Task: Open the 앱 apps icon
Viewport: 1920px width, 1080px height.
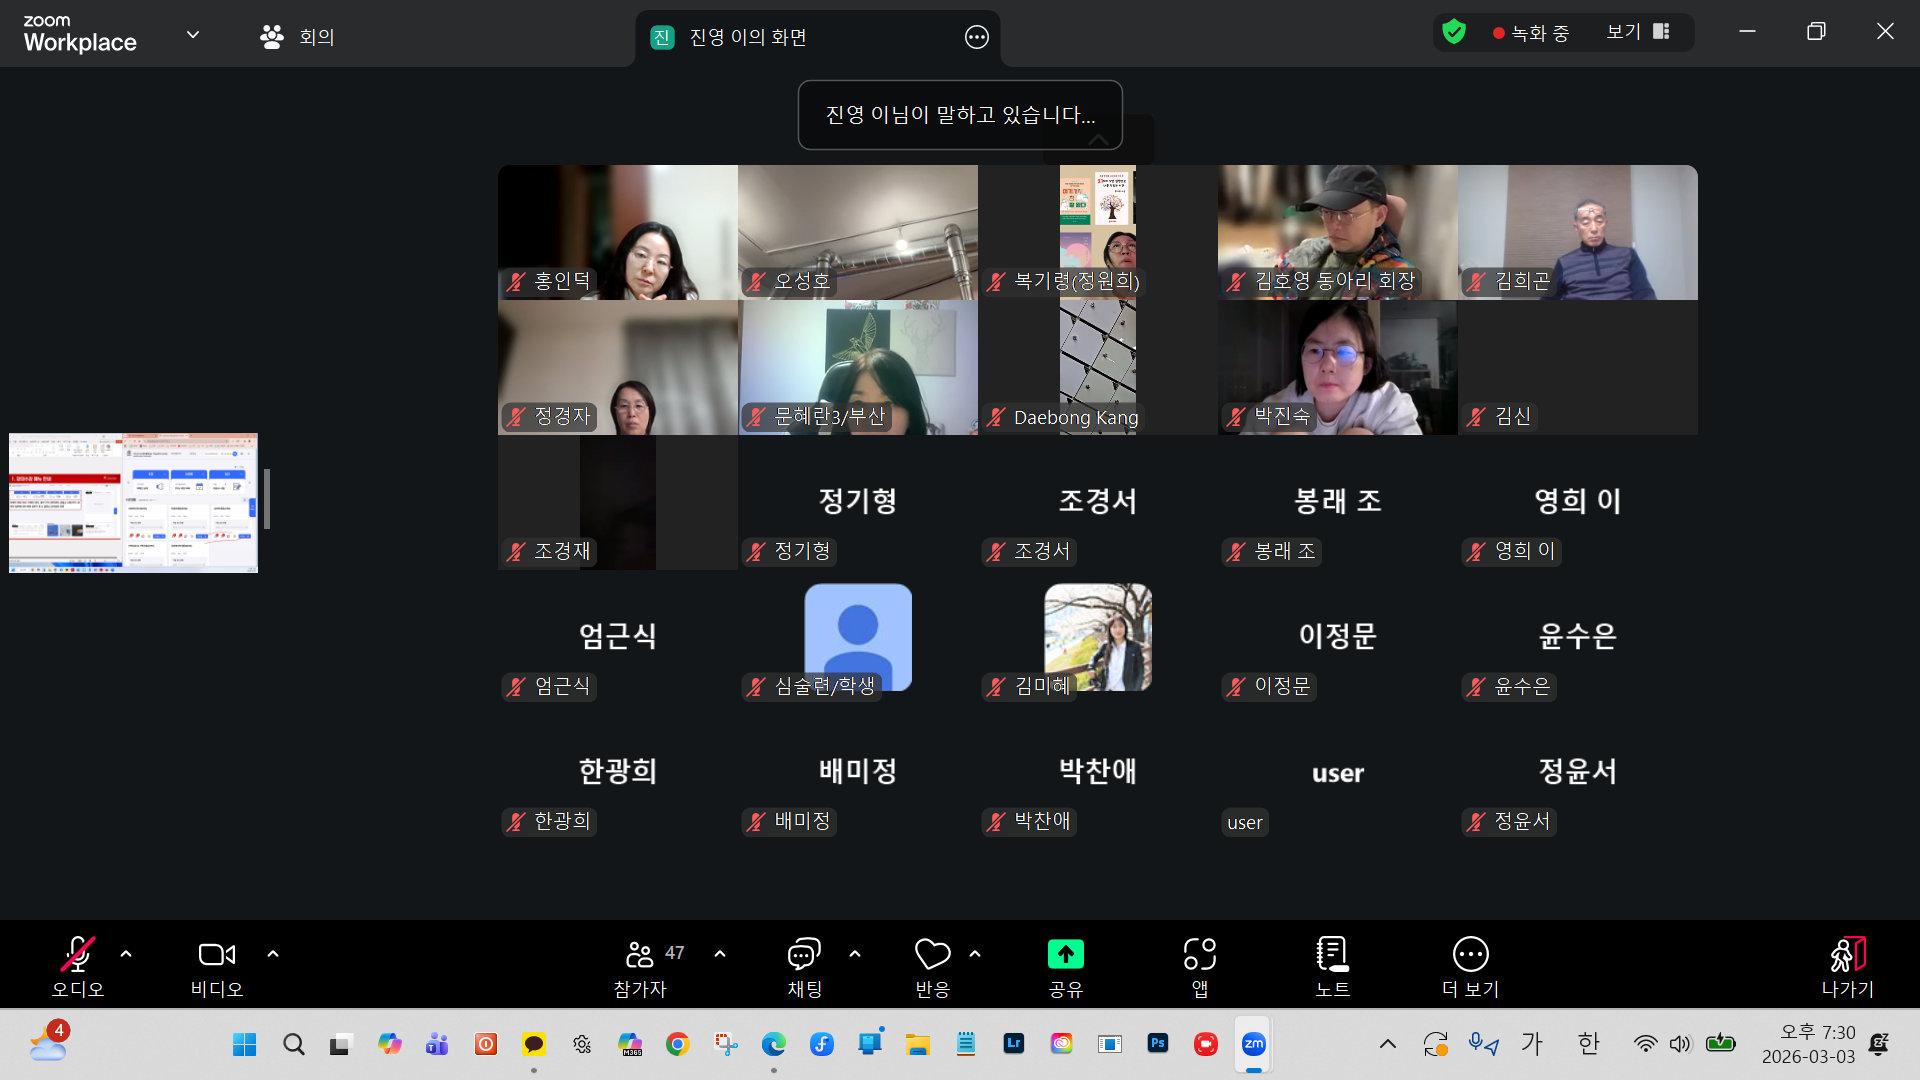Action: coord(1199,955)
